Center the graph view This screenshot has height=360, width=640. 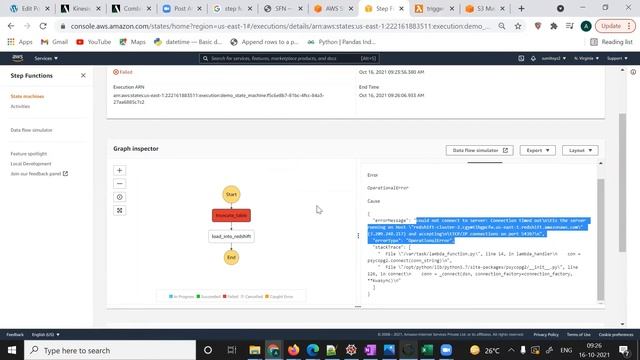[120, 197]
